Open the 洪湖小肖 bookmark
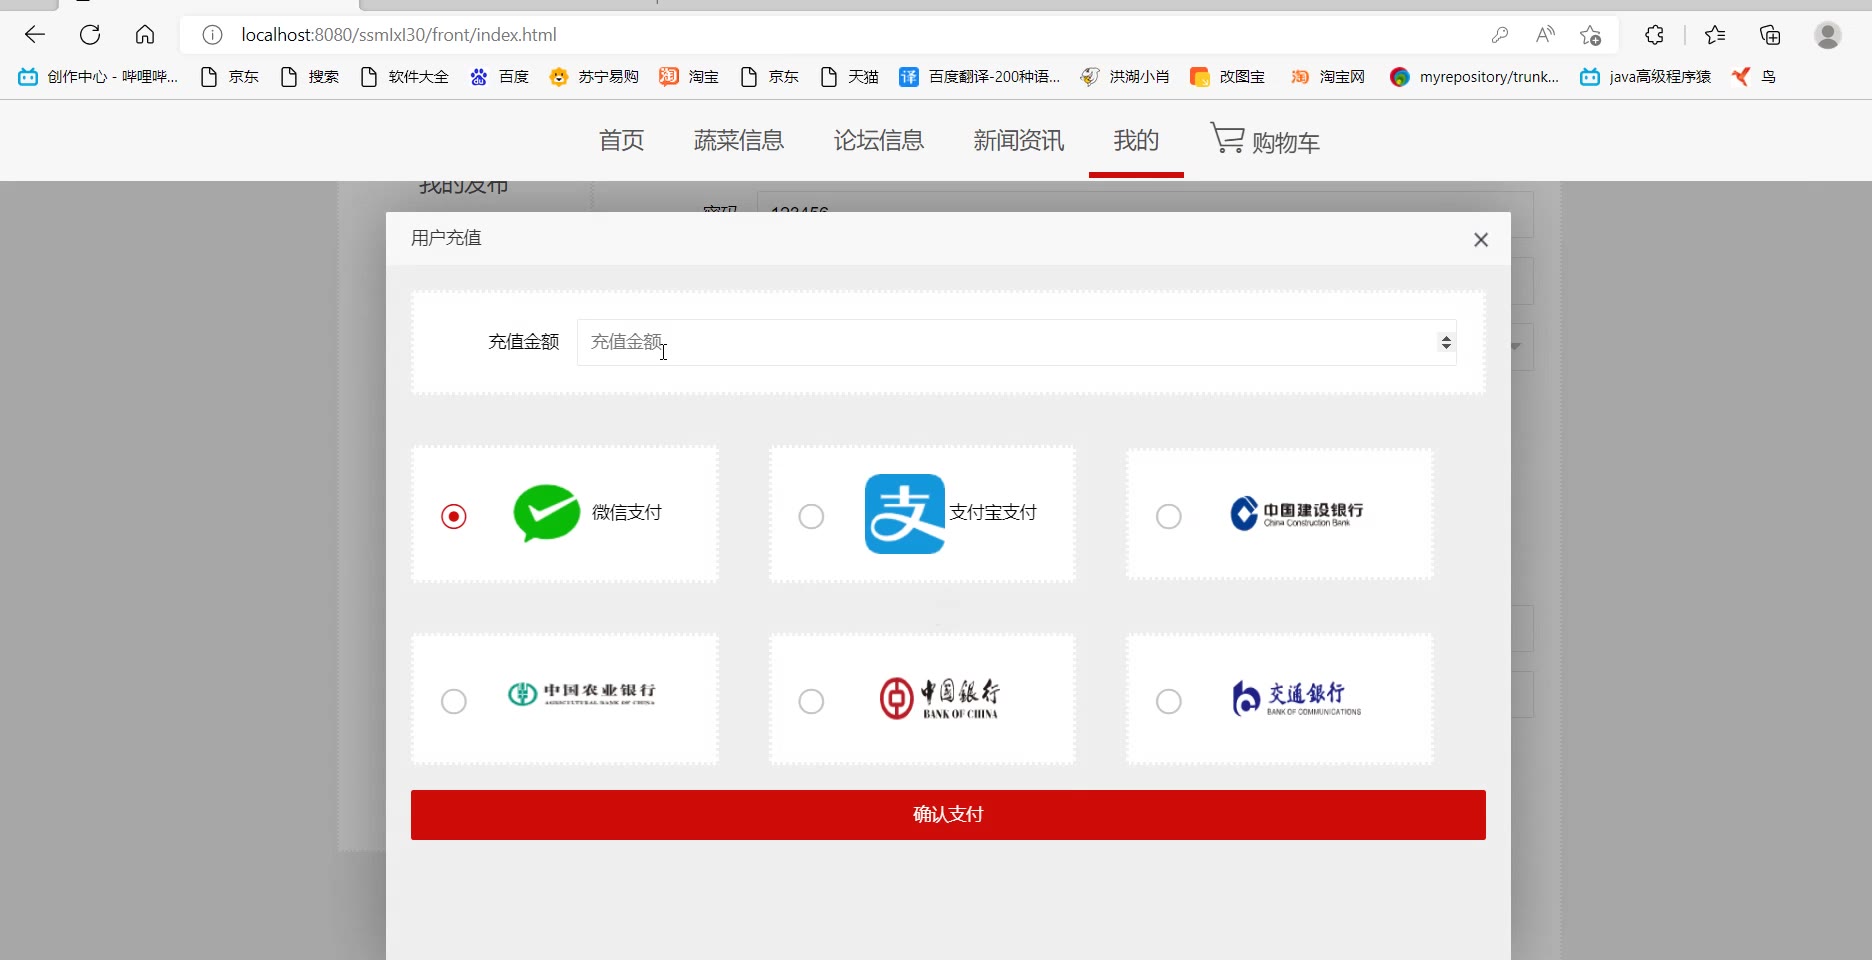Image resolution: width=1872 pixels, height=960 pixels. [x=1125, y=77]
